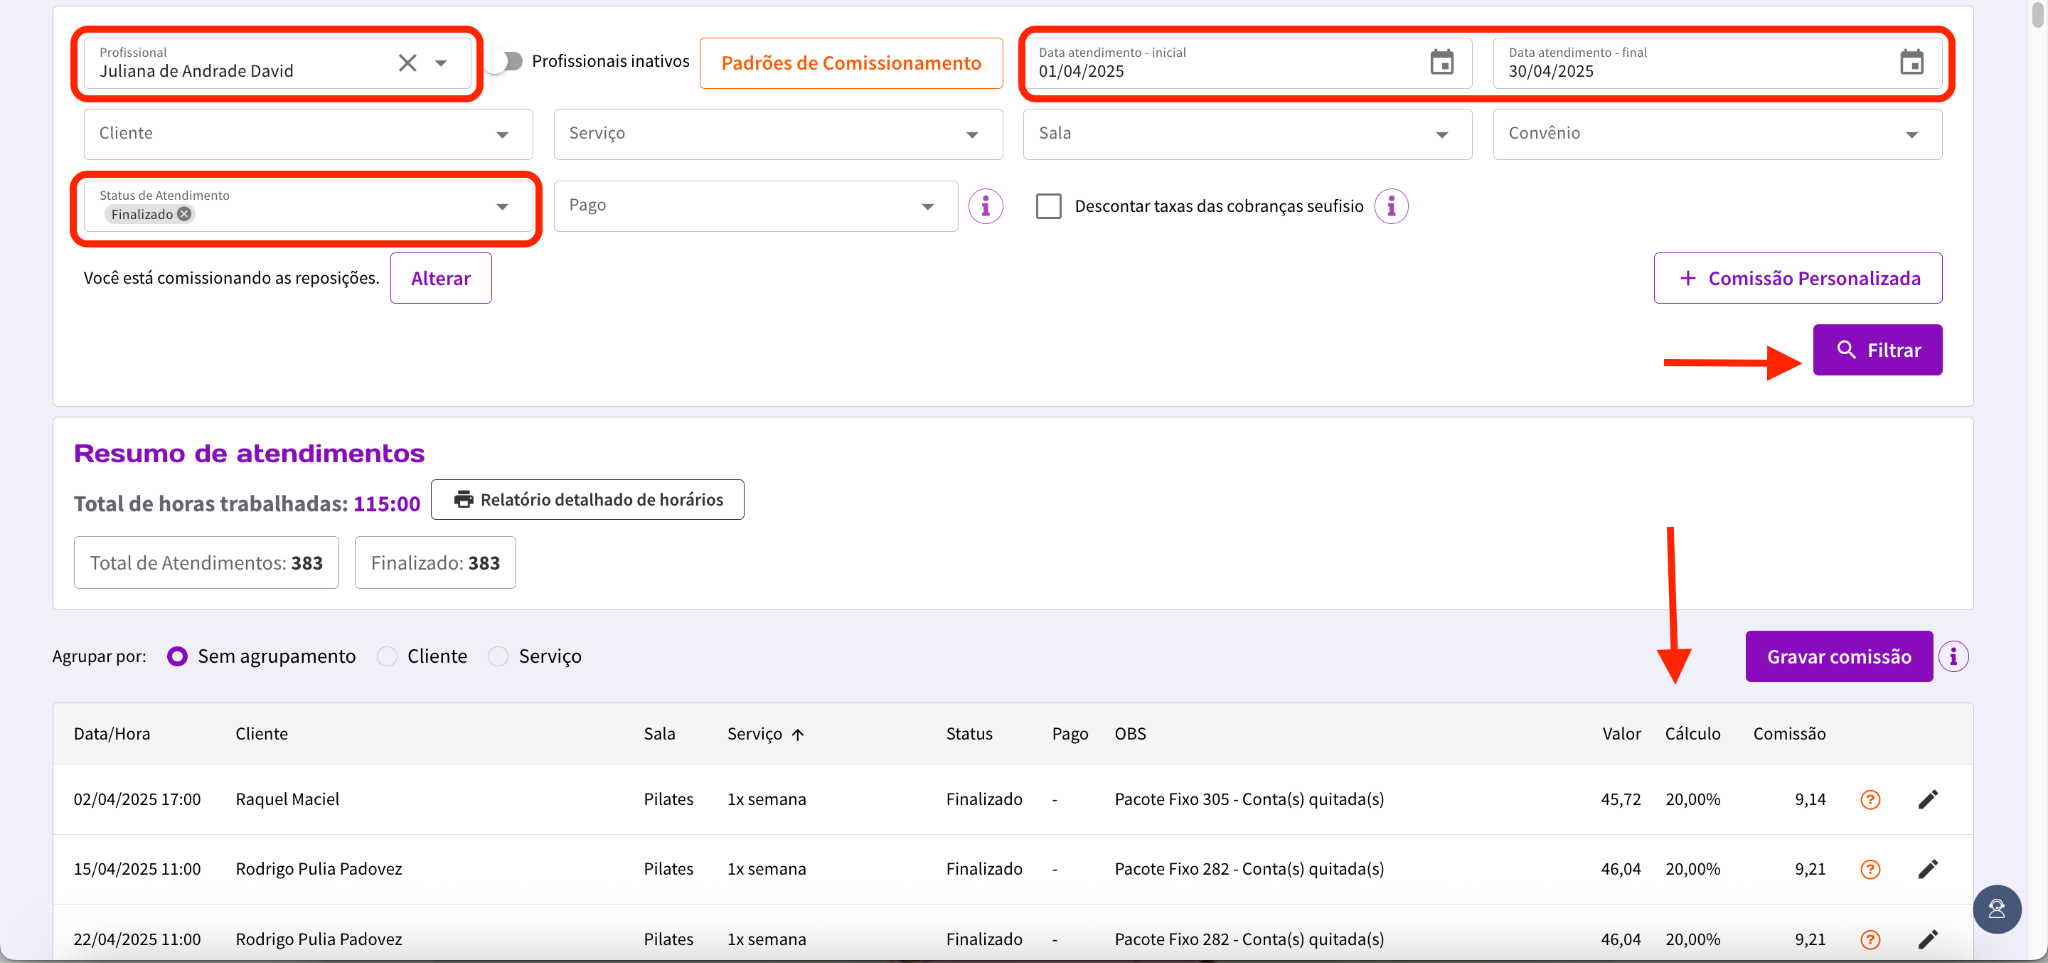Select Serviço grouping radio option
Viewport: 2048px width, 963px height.
[498, 657]
